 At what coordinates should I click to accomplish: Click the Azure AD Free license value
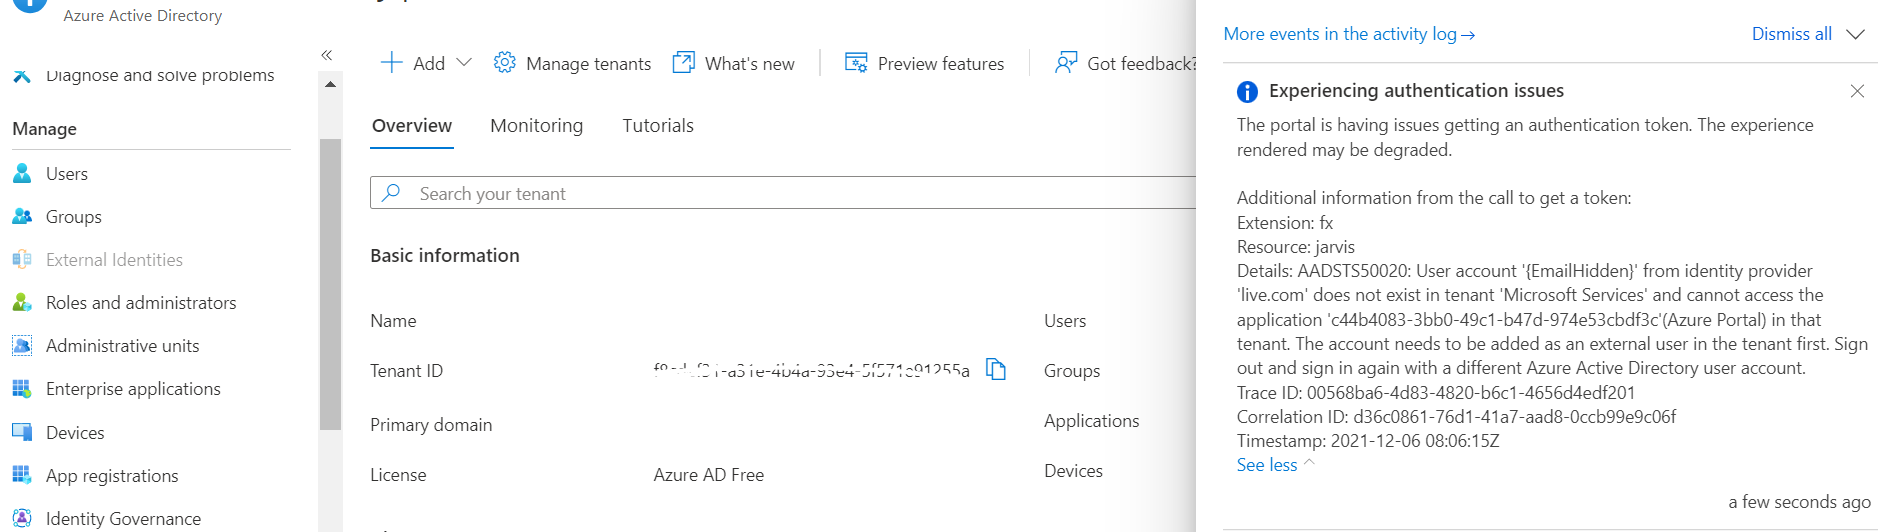point(709,475)
